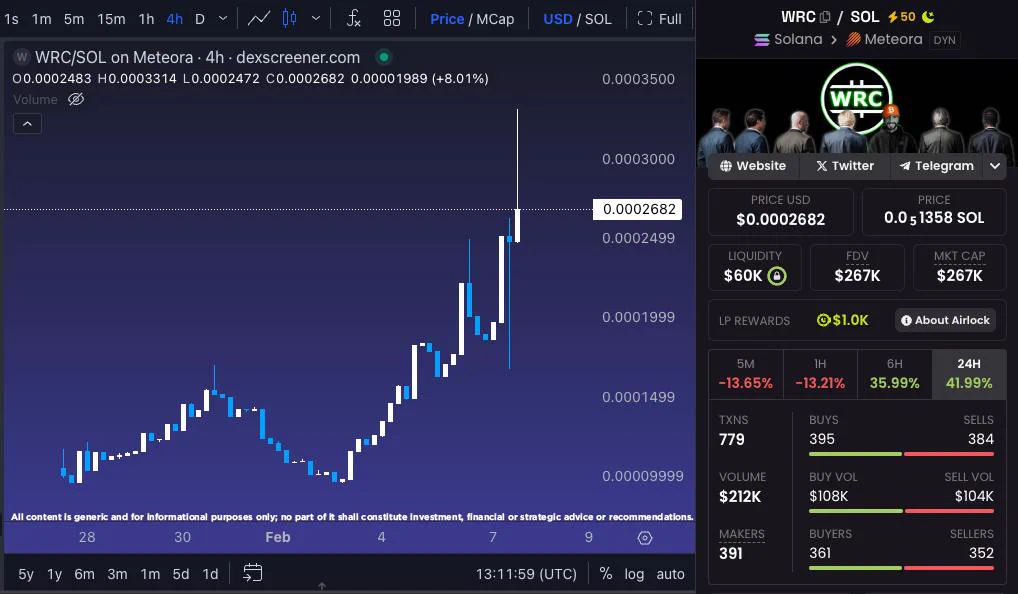1018x594 pixels.
Task: Set chart range to 1y
Action: [55, 574]
